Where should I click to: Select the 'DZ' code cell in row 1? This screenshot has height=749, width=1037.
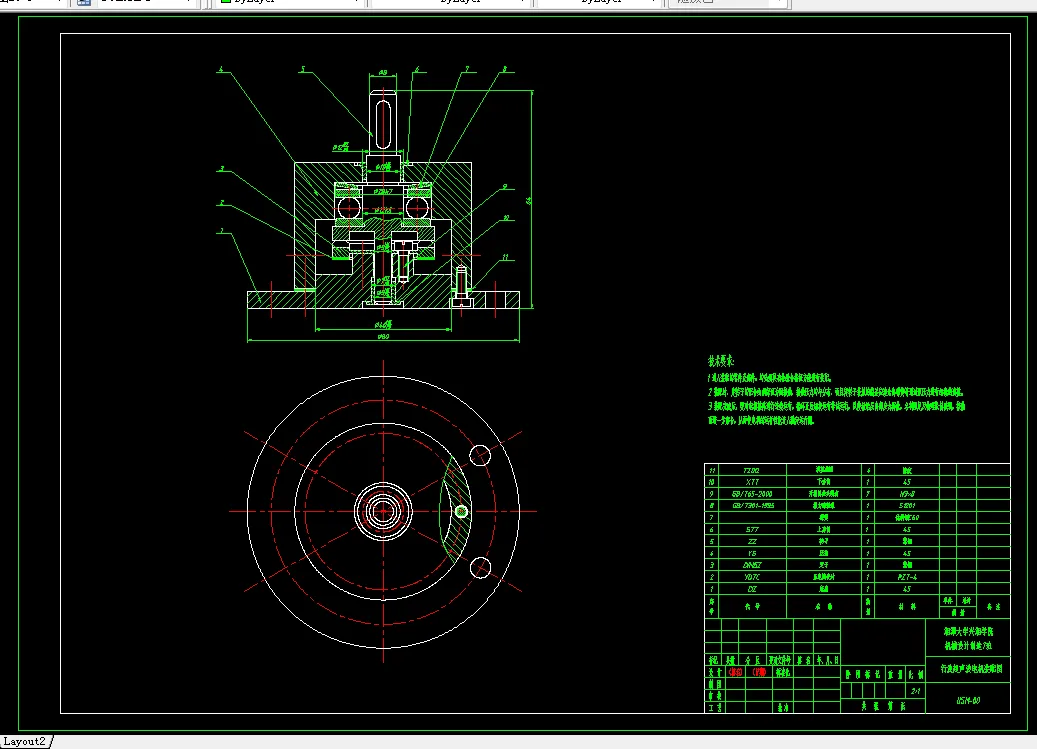(x=751, y=589)
